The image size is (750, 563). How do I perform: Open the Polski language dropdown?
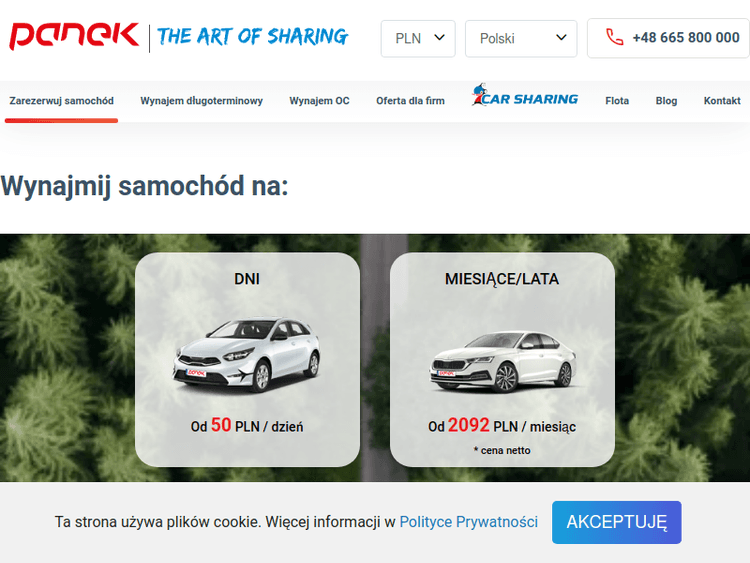pyautogui.click(x=521, y=38)
